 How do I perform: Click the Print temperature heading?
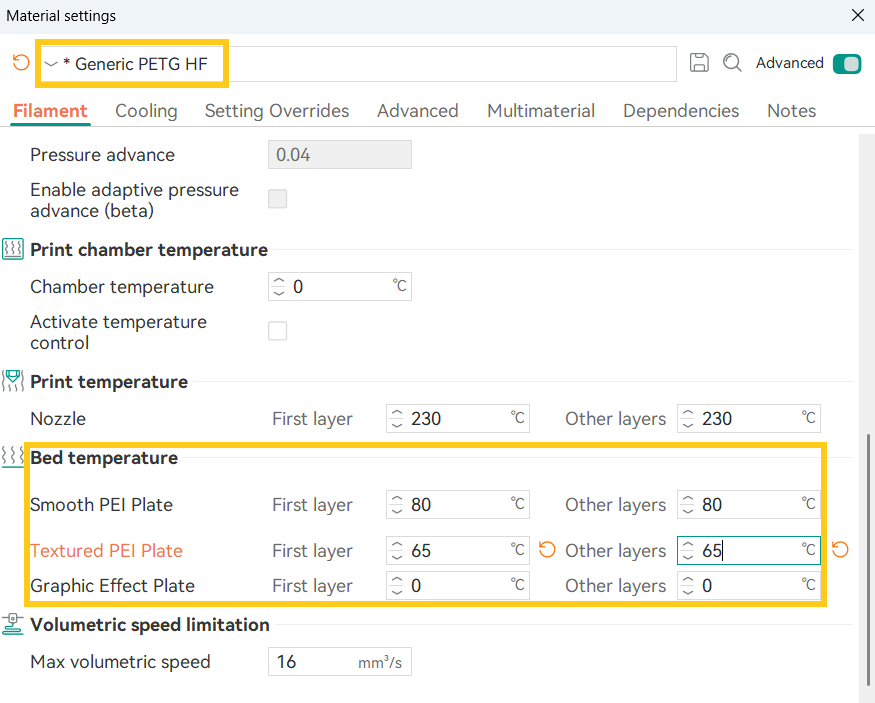(109, 382)
